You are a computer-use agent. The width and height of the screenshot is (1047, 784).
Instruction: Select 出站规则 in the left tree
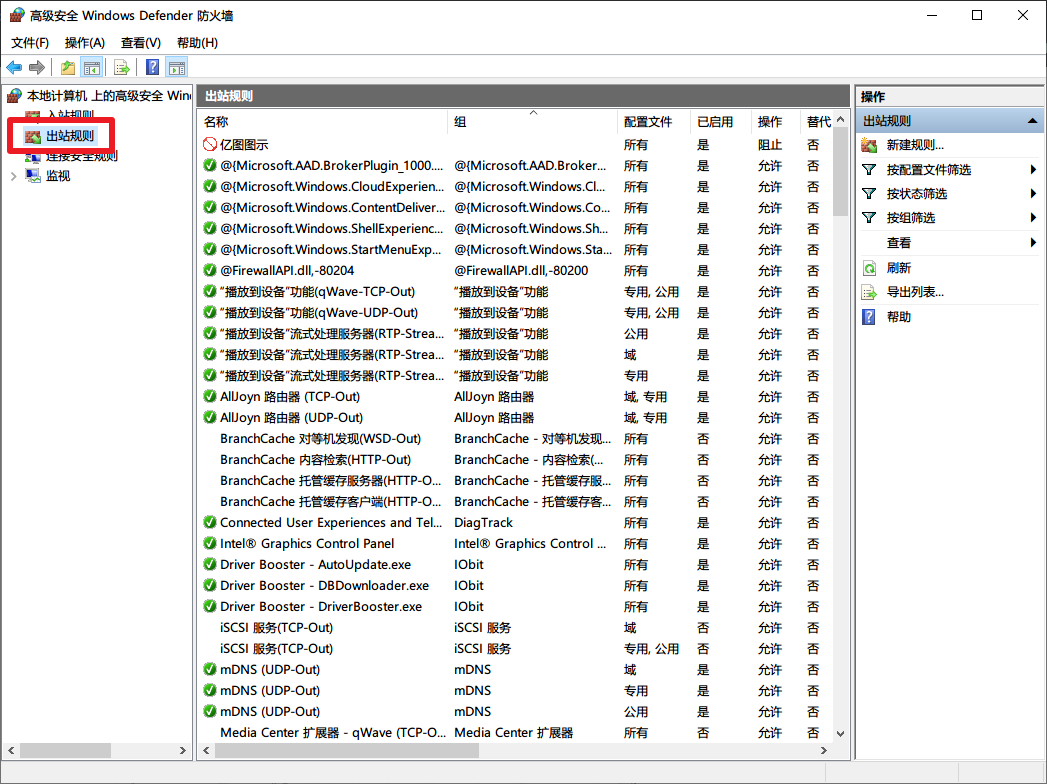(x=70, y=136)
